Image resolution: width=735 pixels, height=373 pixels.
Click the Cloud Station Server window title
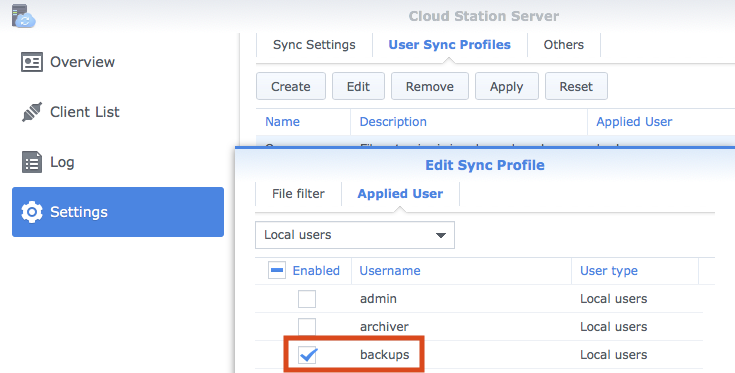pyautogui.click(x=484, y=16)
